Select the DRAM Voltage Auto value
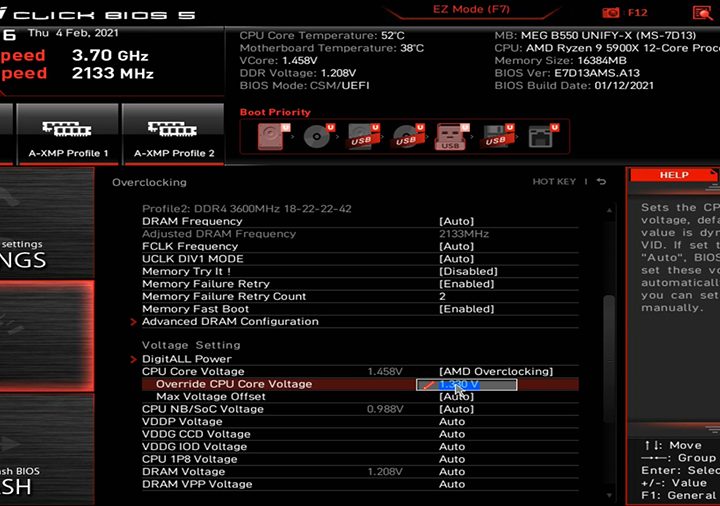Viewport: 720px width, 506px height. tap(452, 472)
